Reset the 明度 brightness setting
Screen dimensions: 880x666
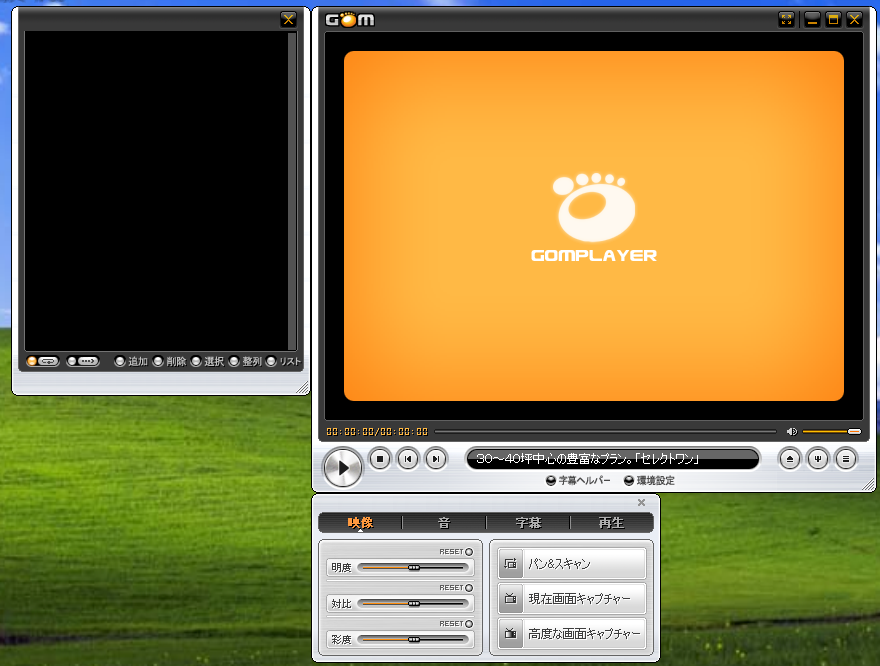pos(456,552)
